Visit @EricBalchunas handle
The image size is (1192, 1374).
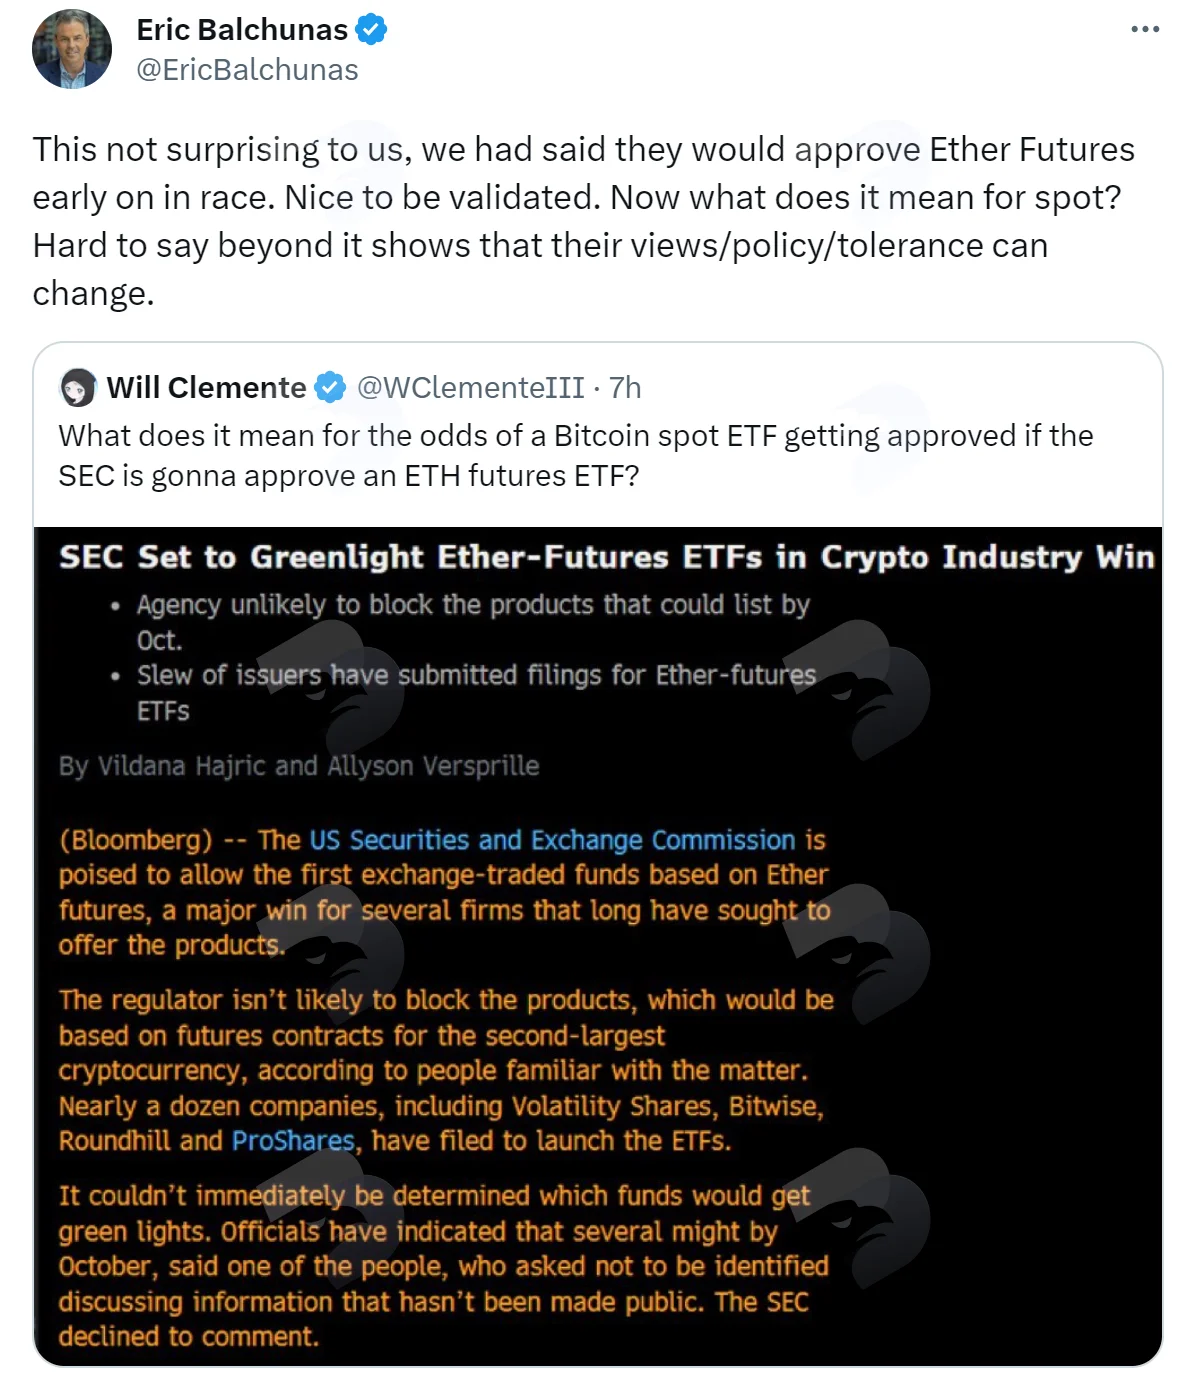coord(247,70)
